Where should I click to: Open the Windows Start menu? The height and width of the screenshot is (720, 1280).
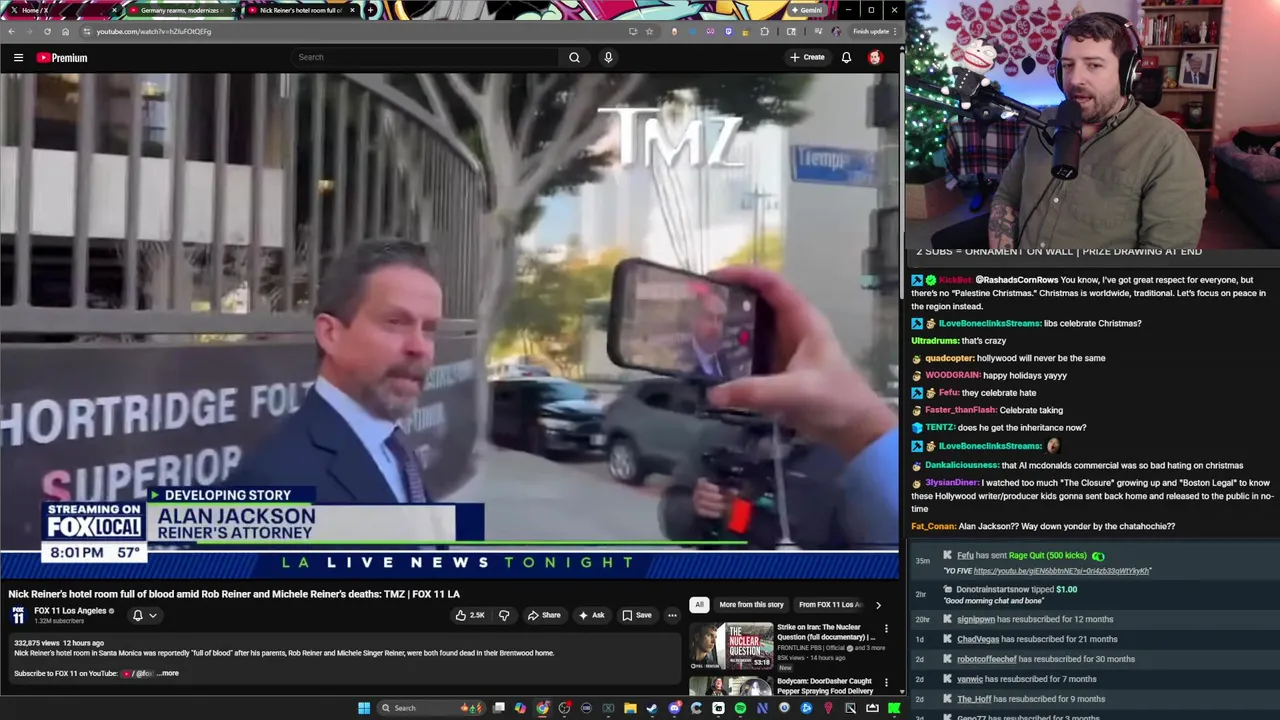click(x=364, y=708)
